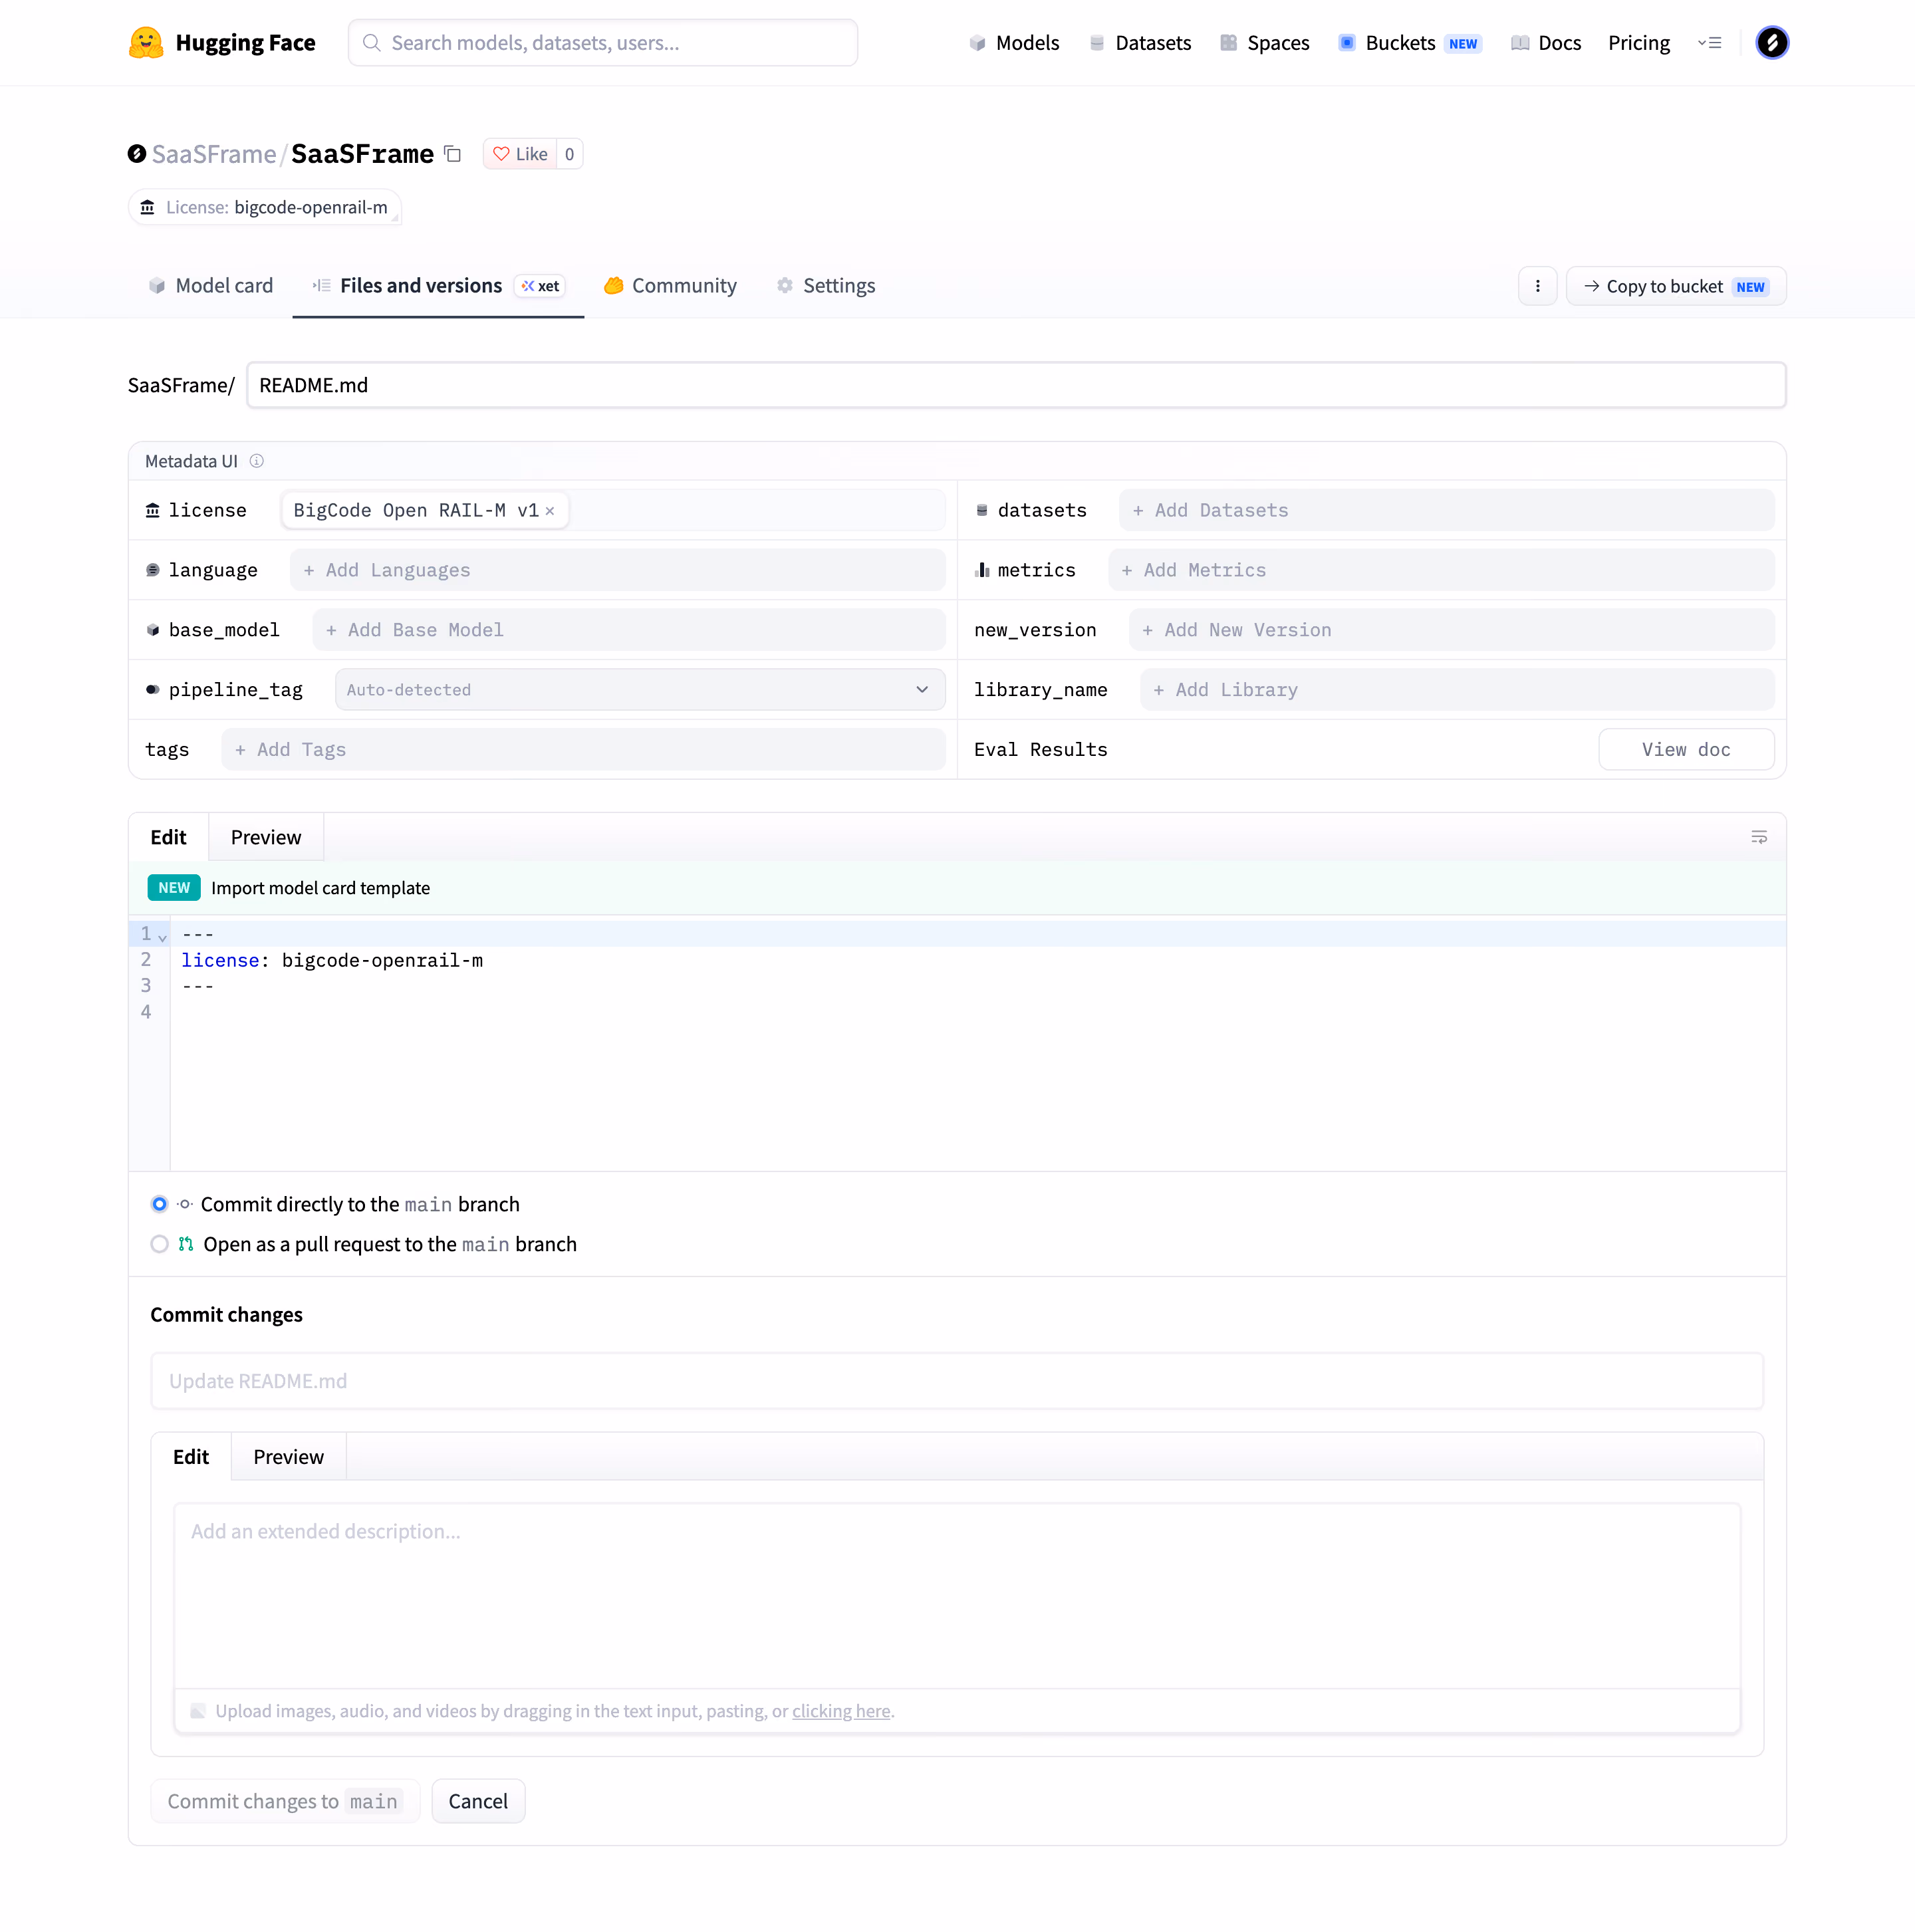
Task: Click the search models input field
Action: (x=603, y=42)
